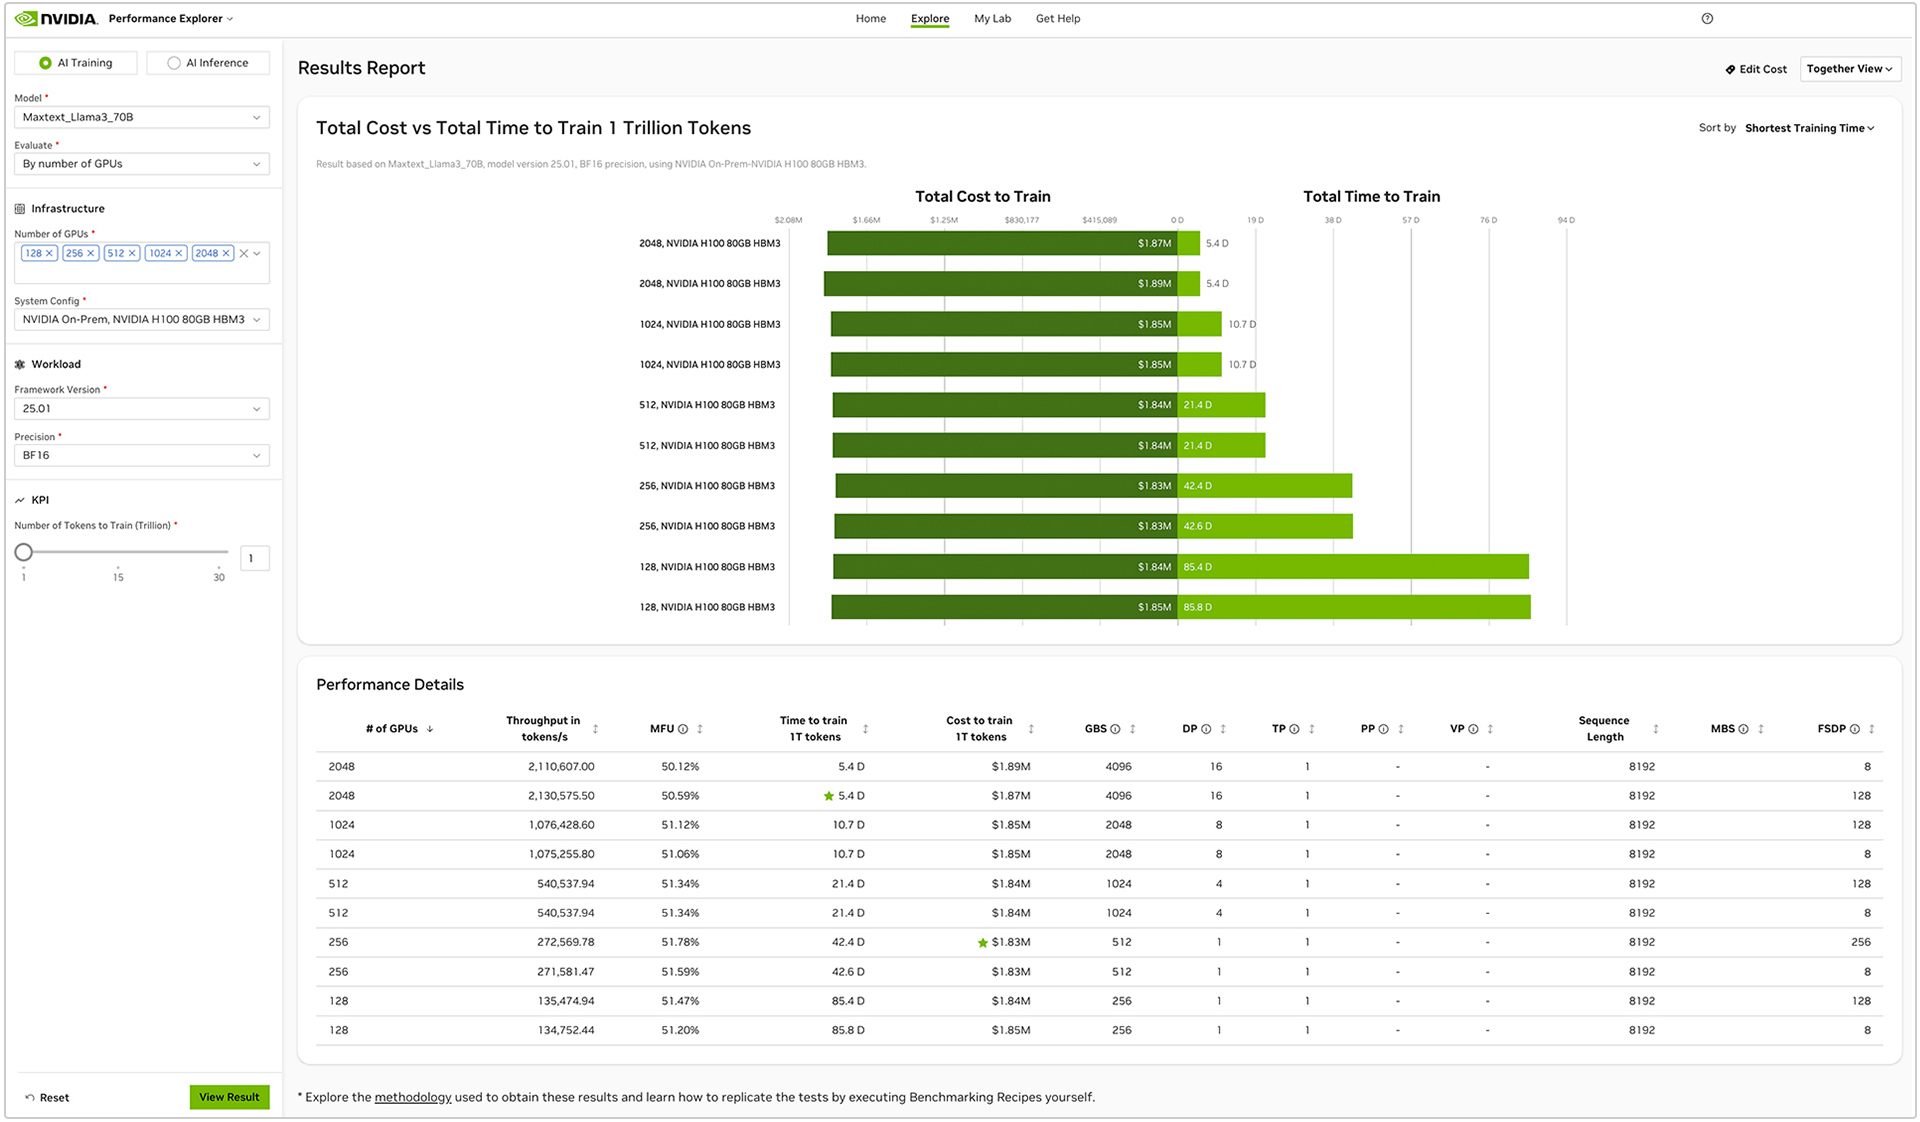Click slider track near the 15 mark
This screenshot has width=1920, height=1122.
118,552
